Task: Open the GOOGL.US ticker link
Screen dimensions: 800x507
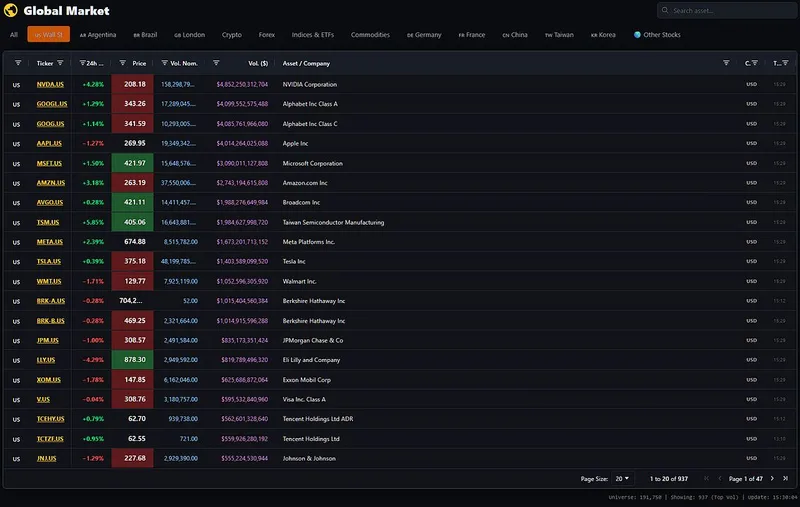Action: (x=52, y=104)
